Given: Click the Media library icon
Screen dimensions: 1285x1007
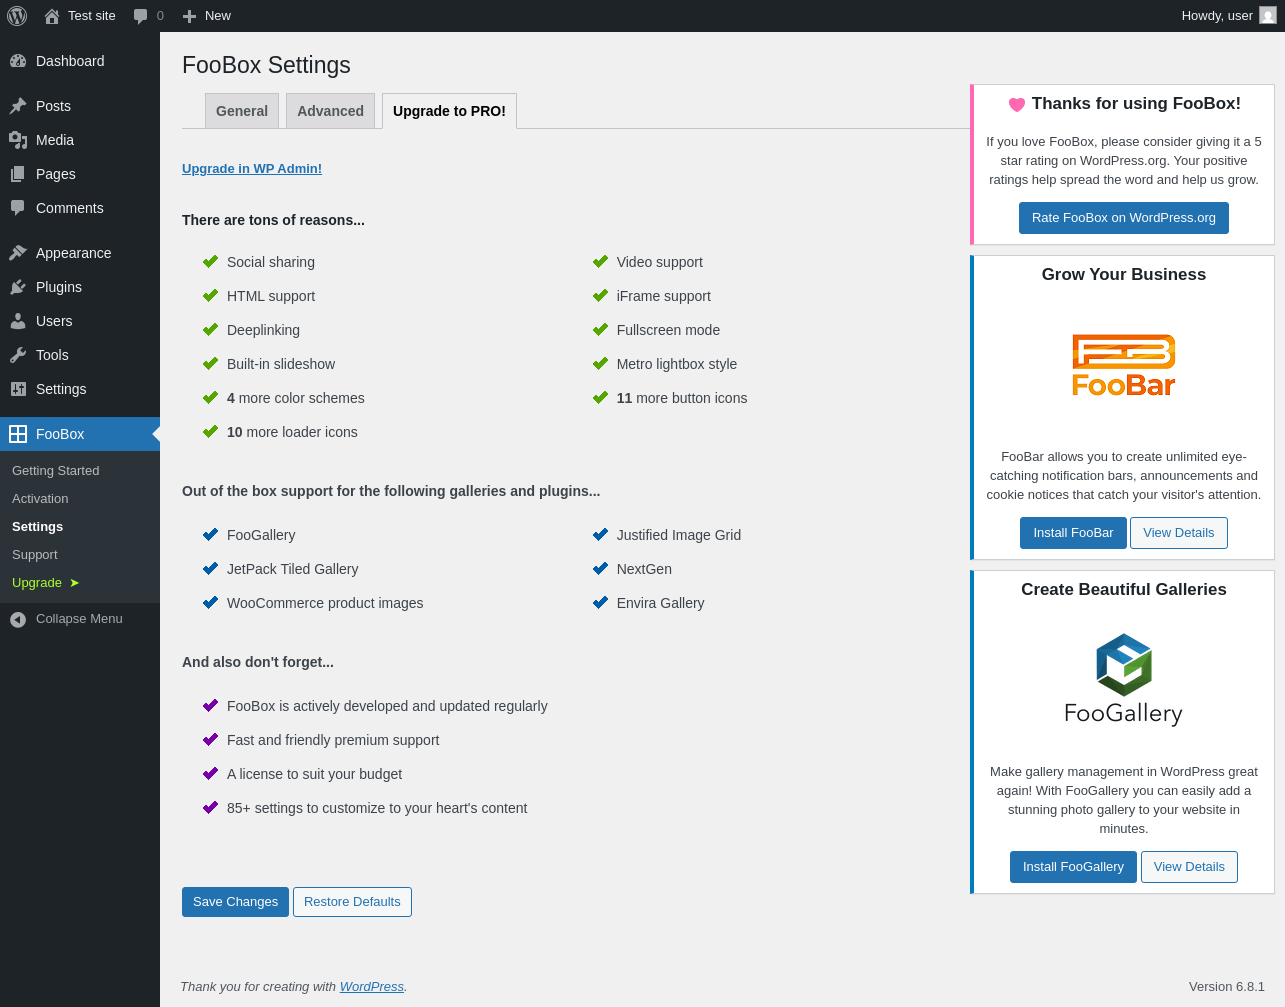Looking at the screenshot, I should (18, 140).
